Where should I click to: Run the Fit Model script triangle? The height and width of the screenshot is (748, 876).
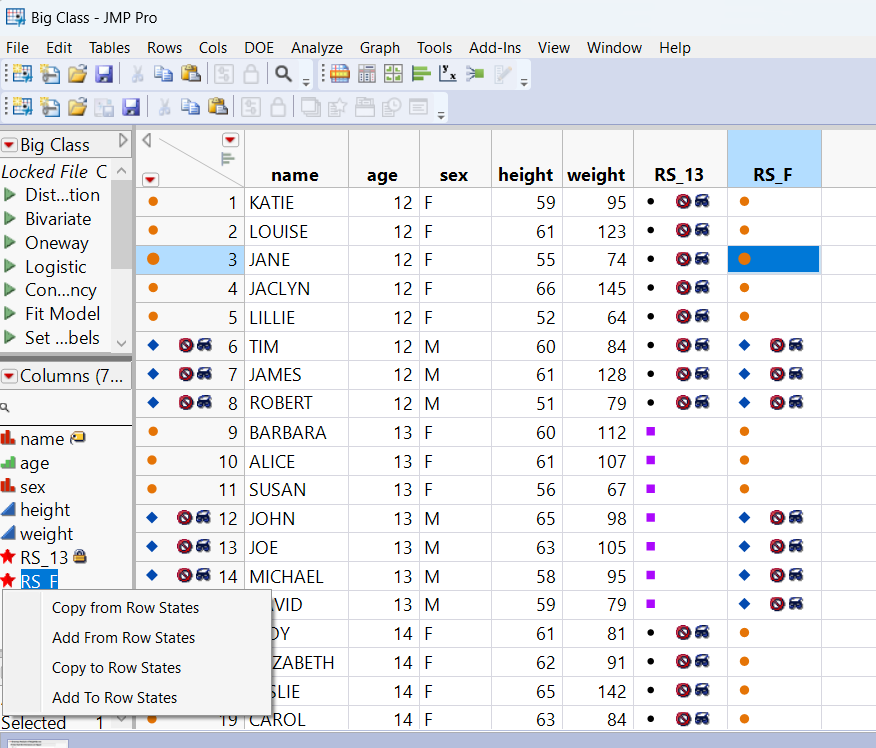10,313
